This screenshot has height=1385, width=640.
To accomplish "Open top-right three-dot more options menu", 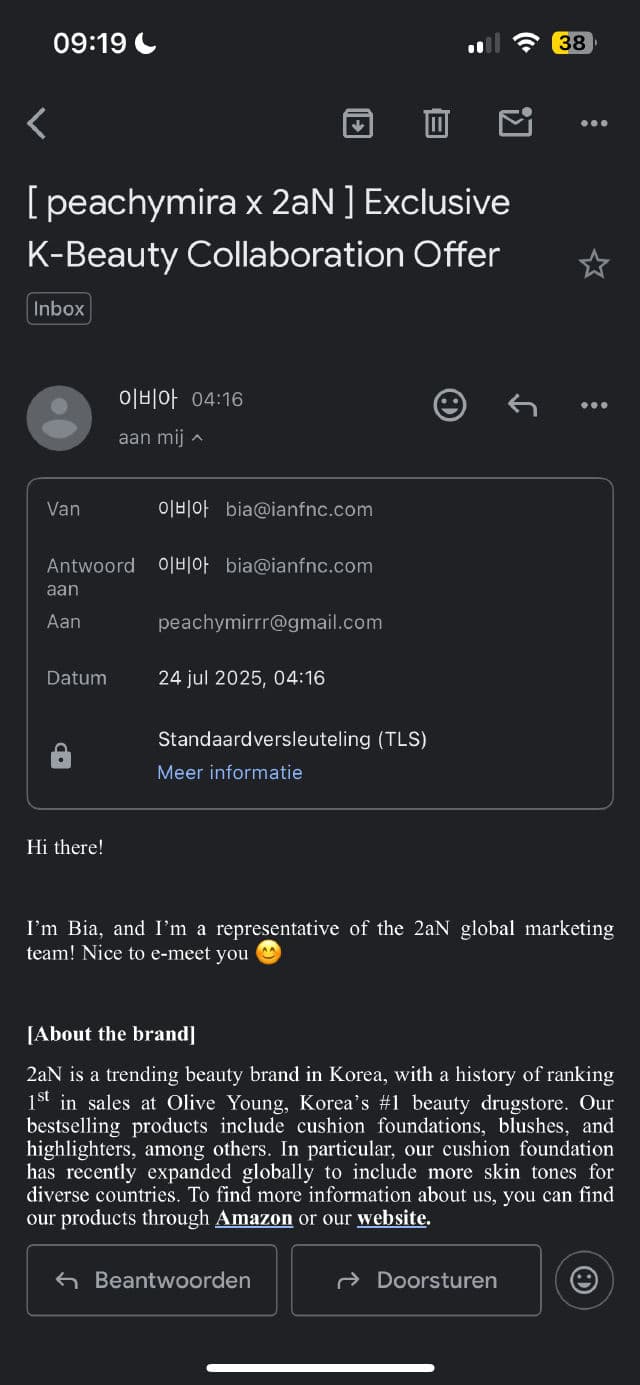I will click(x=594, y=123).
